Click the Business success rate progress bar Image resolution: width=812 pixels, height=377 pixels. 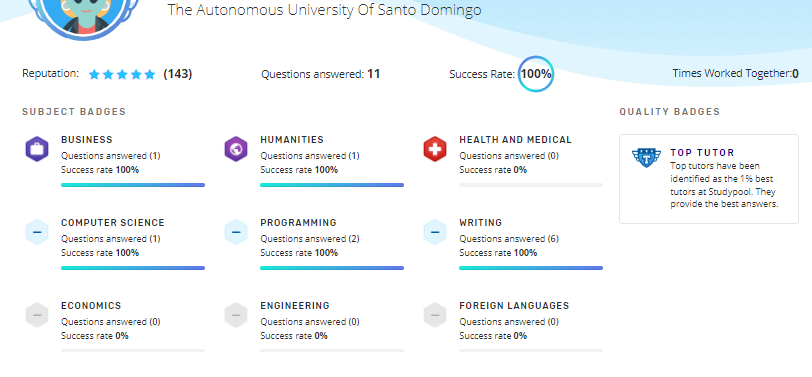click(133, 185)
